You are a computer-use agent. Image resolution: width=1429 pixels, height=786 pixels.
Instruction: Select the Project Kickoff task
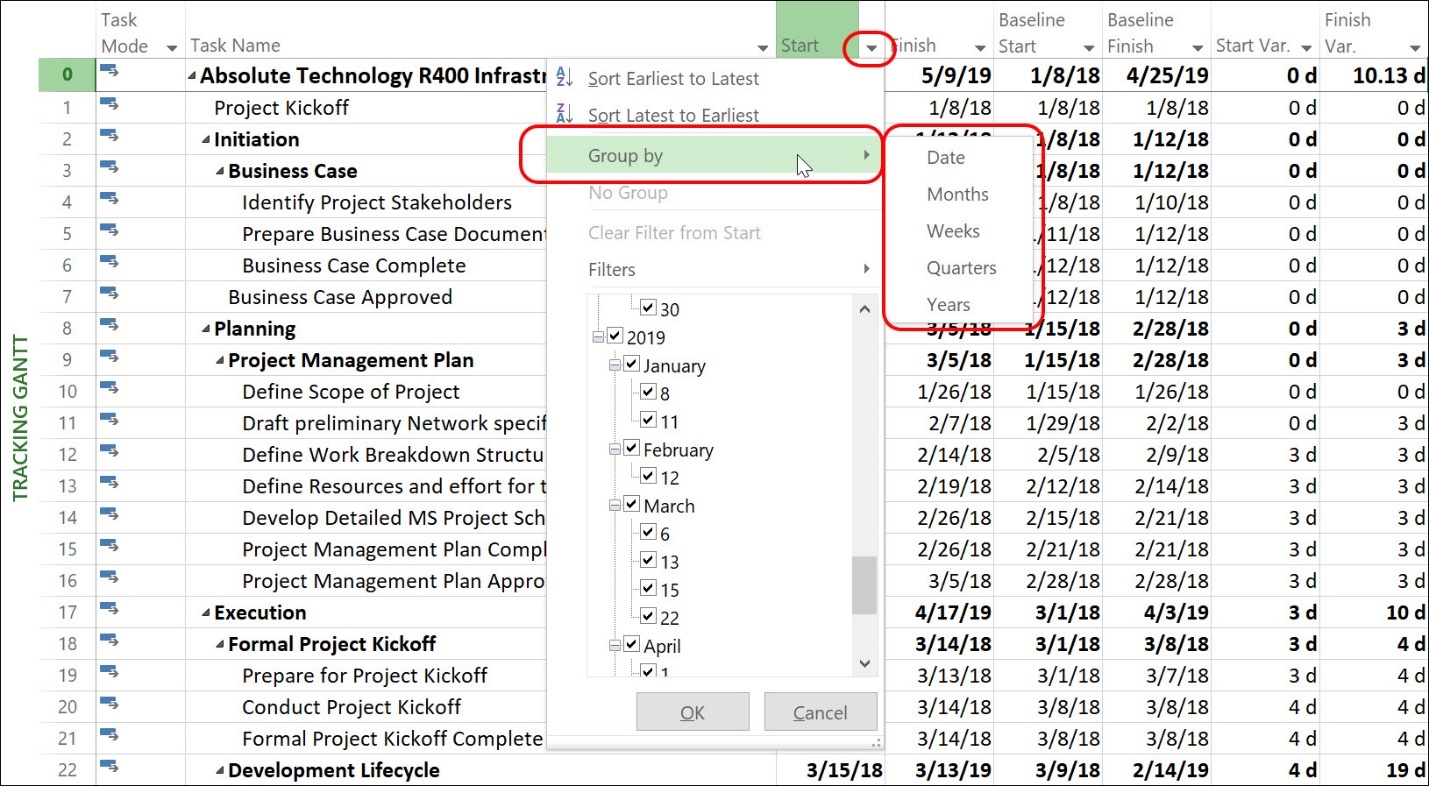point(281,108)
